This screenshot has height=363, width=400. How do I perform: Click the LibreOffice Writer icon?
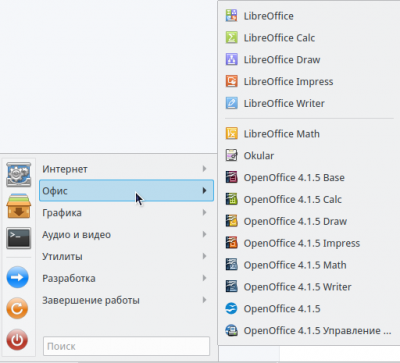pyautogui.click(x=231, y=103)
